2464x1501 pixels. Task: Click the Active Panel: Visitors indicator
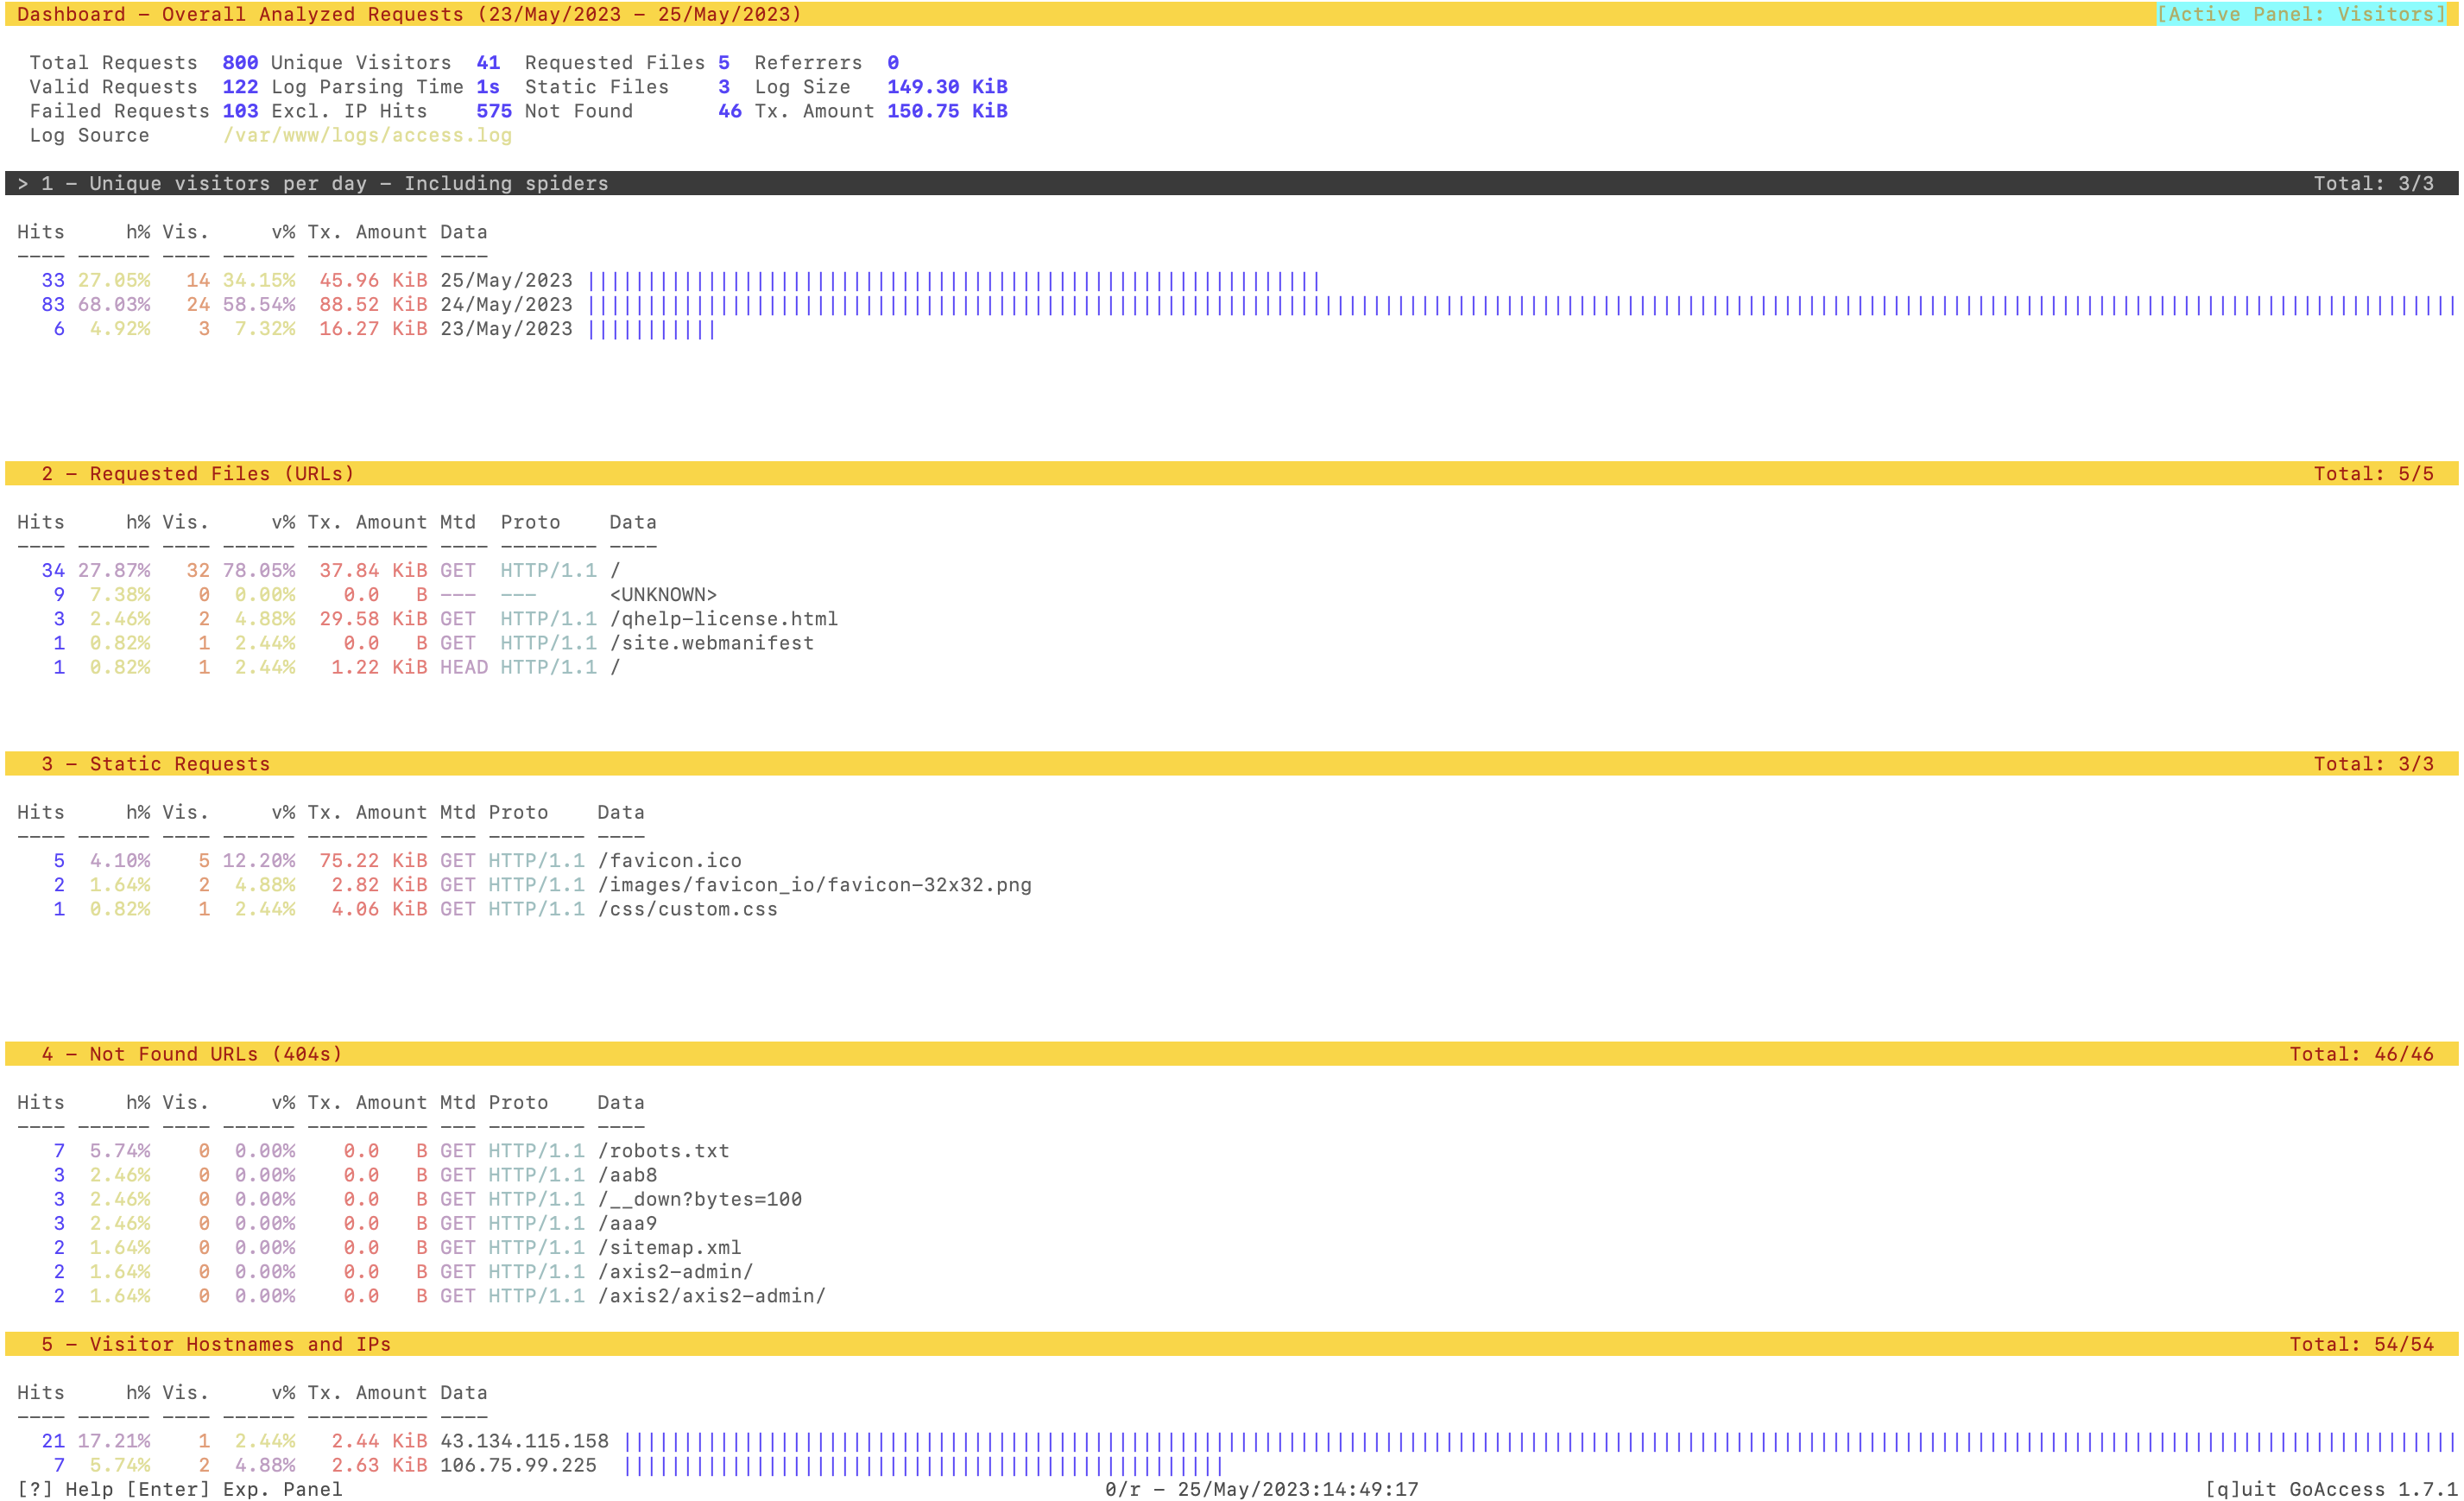tap(2300, 14)
